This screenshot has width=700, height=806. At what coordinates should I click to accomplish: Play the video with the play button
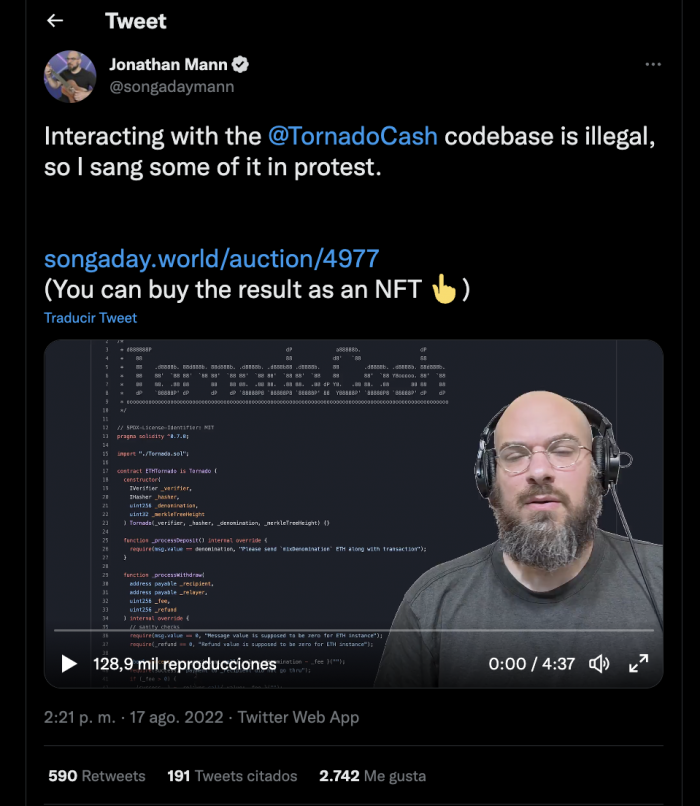pos(69,663)
